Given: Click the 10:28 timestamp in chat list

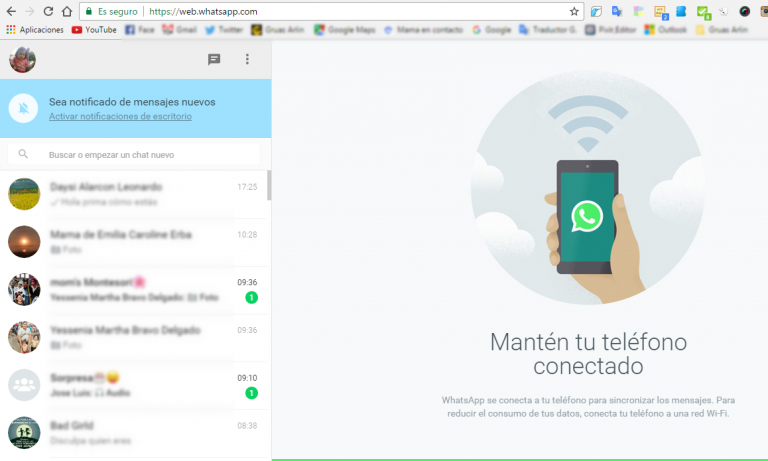Looking at the screenshot, I should click(247, 235).
